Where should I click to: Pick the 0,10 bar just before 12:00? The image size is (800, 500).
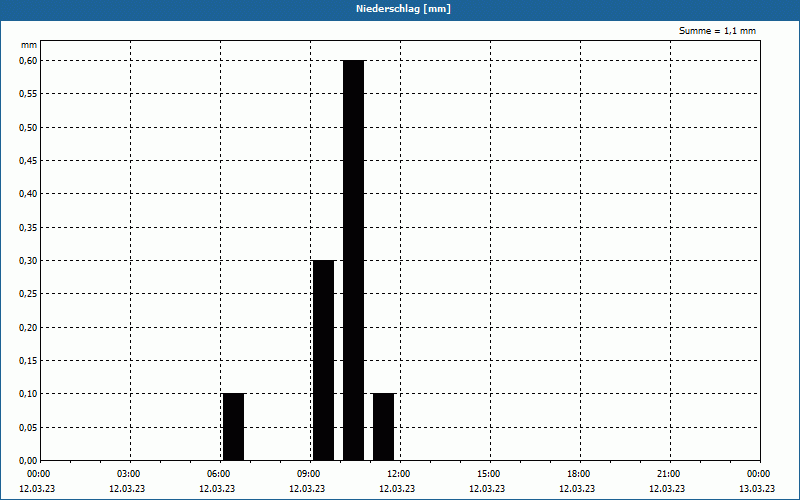pos(384,427)
